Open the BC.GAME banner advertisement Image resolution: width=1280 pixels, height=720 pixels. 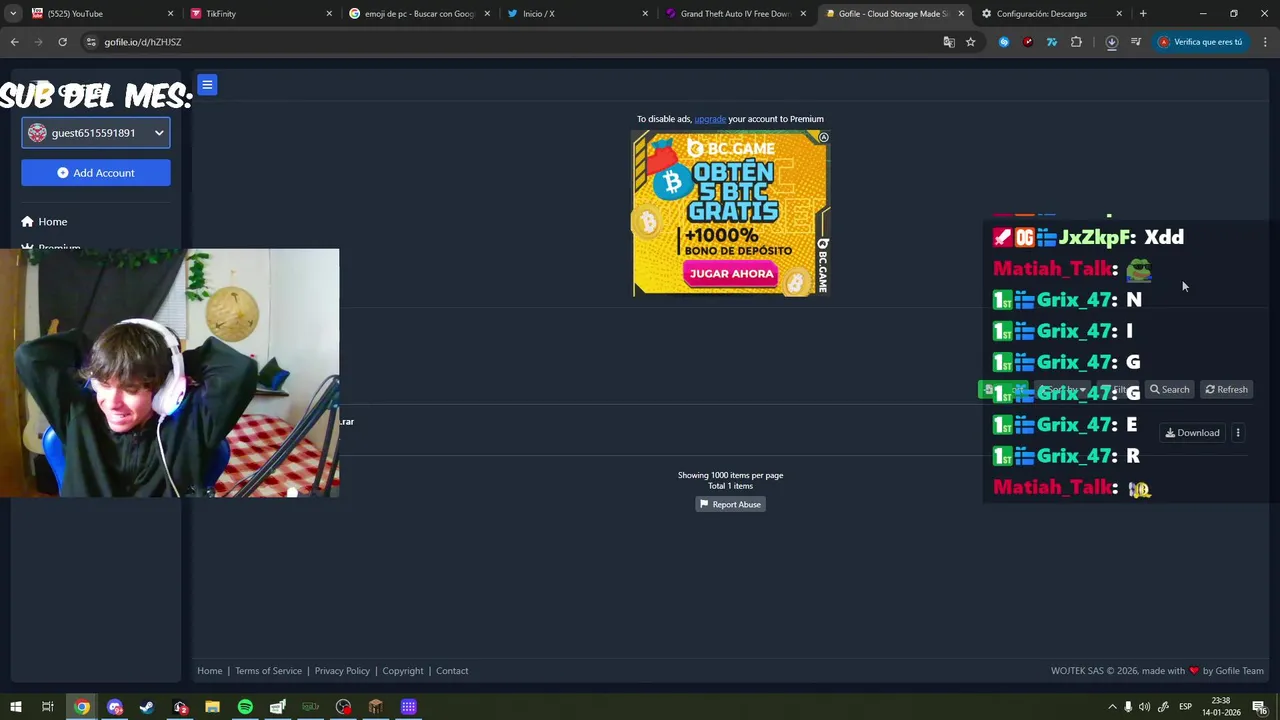[x=731, y=214]
